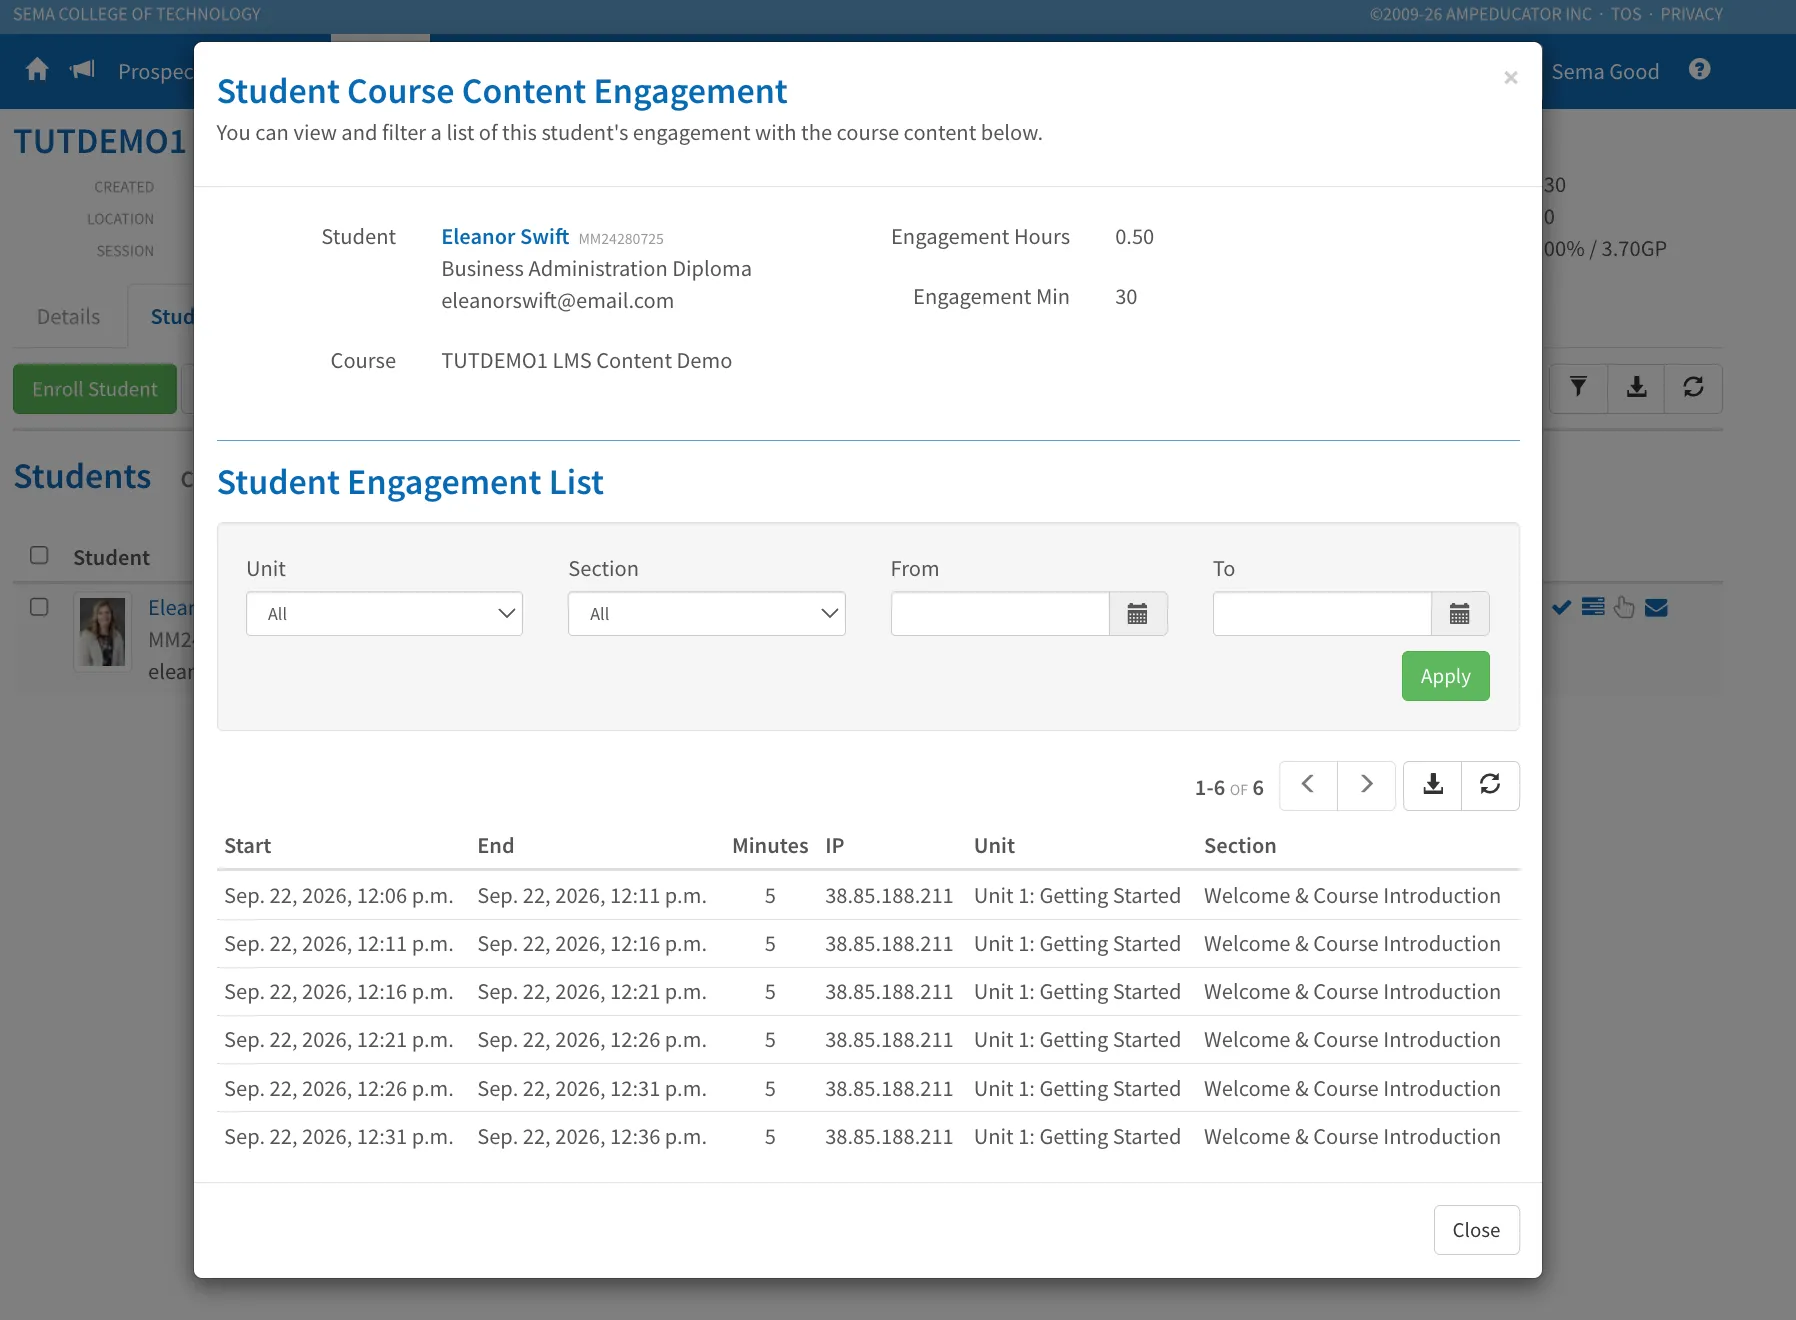Image resolution: width=1796 pixels, height=1320 pixels.
Task: Click the envelope email icon in student row
Action: coord(1656,607)
